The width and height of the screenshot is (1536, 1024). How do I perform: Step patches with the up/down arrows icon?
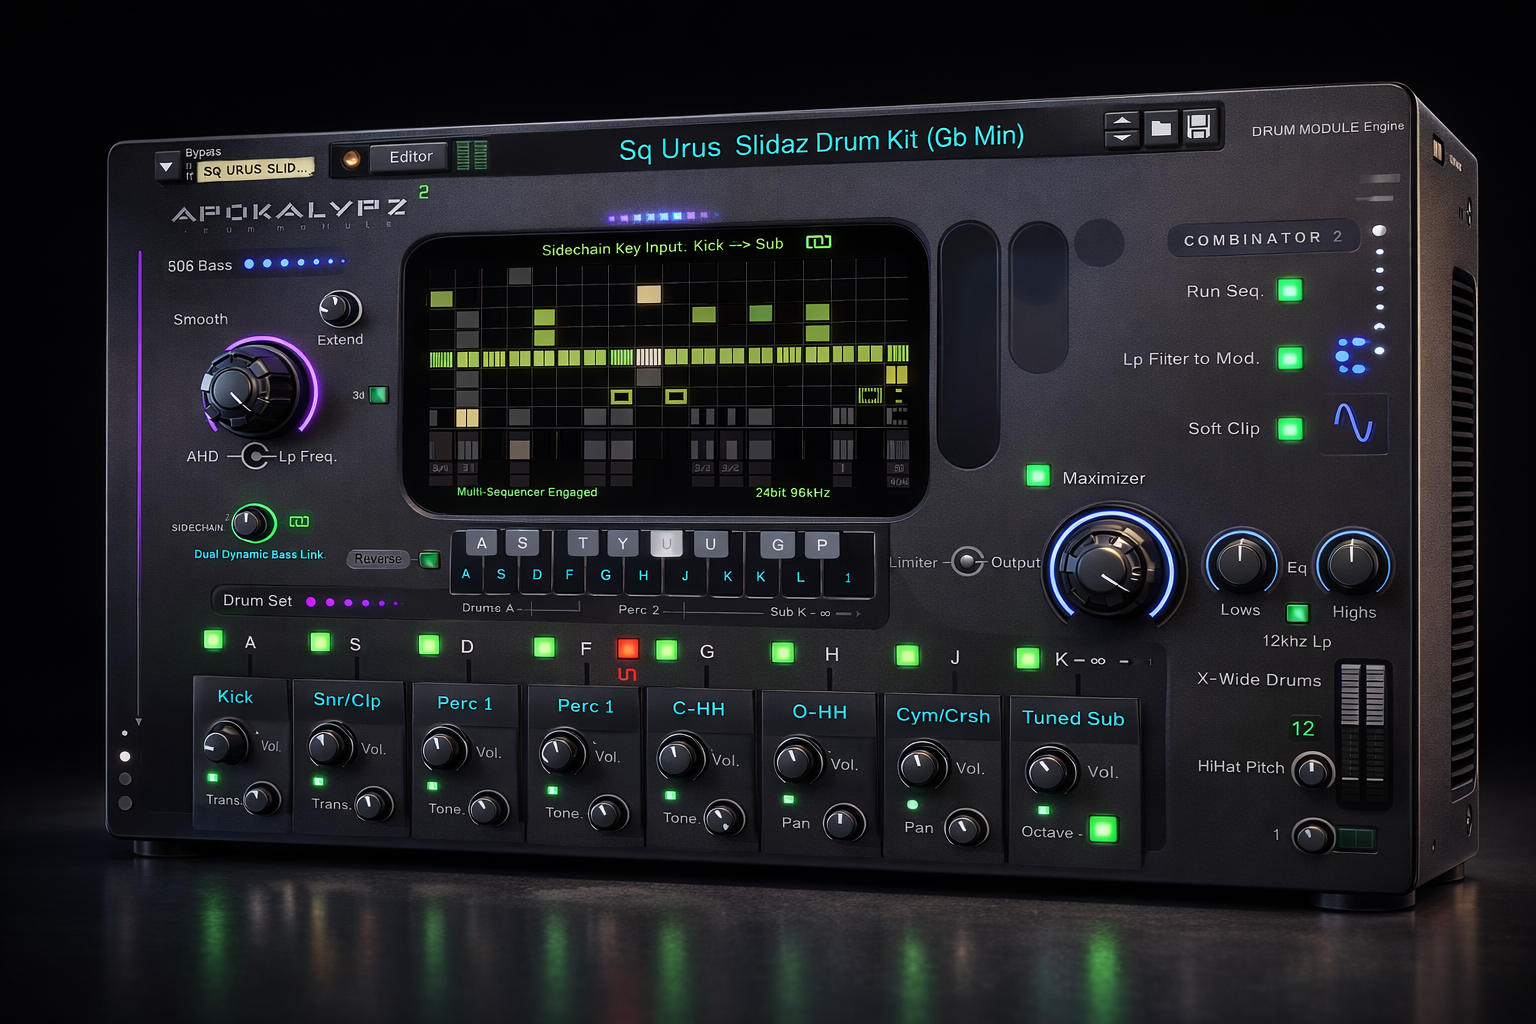(x=1123, y=129)
